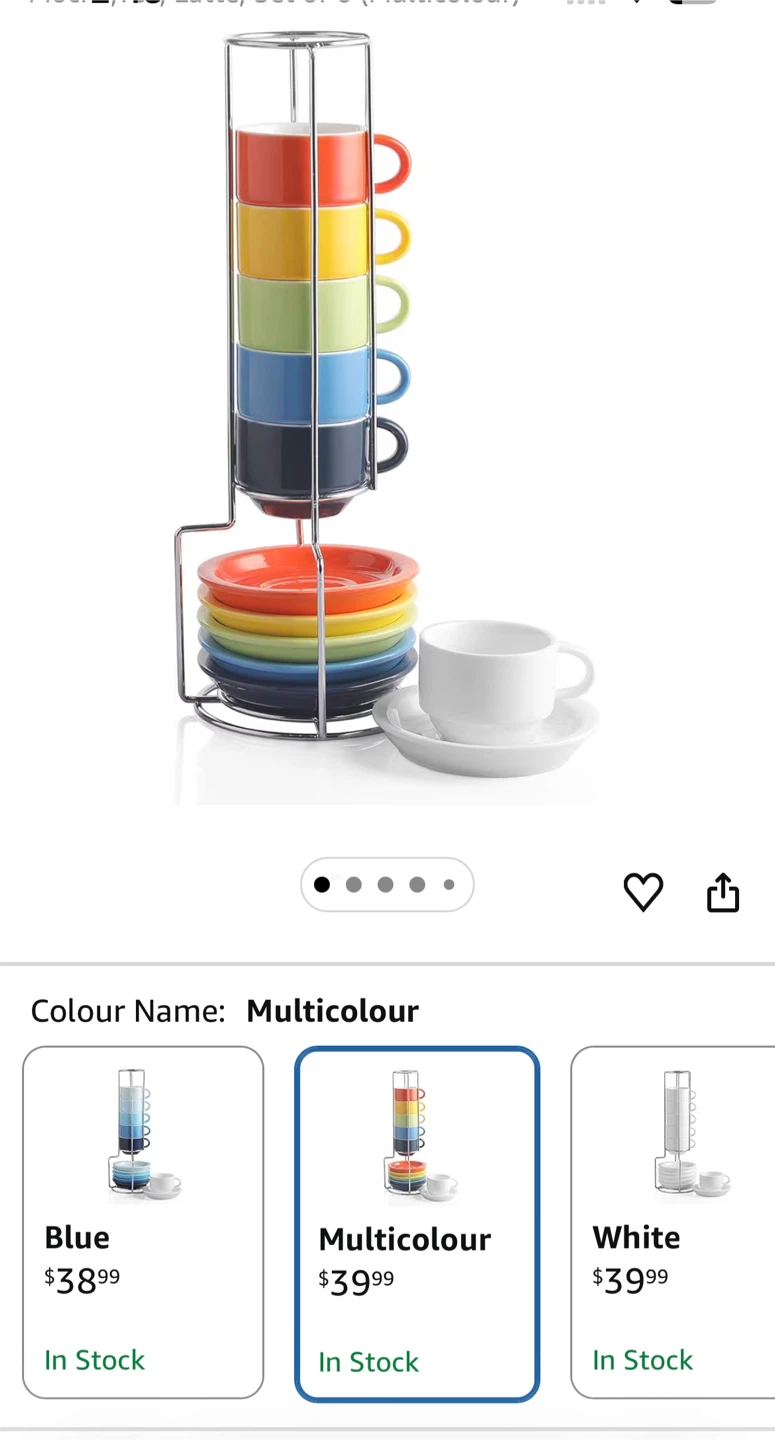Select the first image carousel dot
This screenshot has height=1440, width=775.
coord(321,884)
